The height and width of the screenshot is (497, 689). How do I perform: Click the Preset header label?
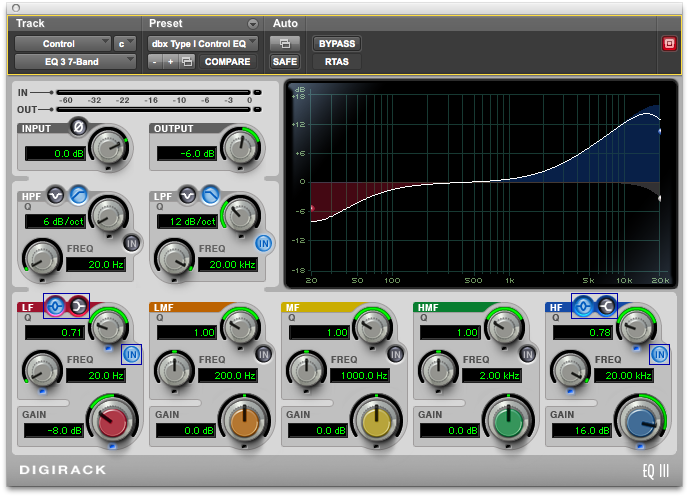coord(165,23)
